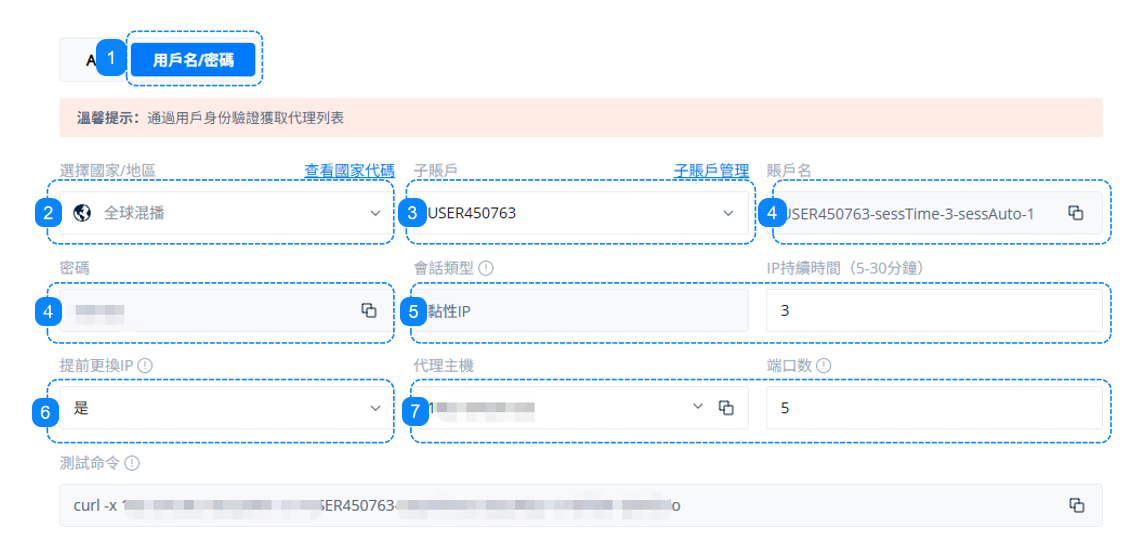
Task: Open the 全球混播 country/region dropdown
Action: [225, 213]
